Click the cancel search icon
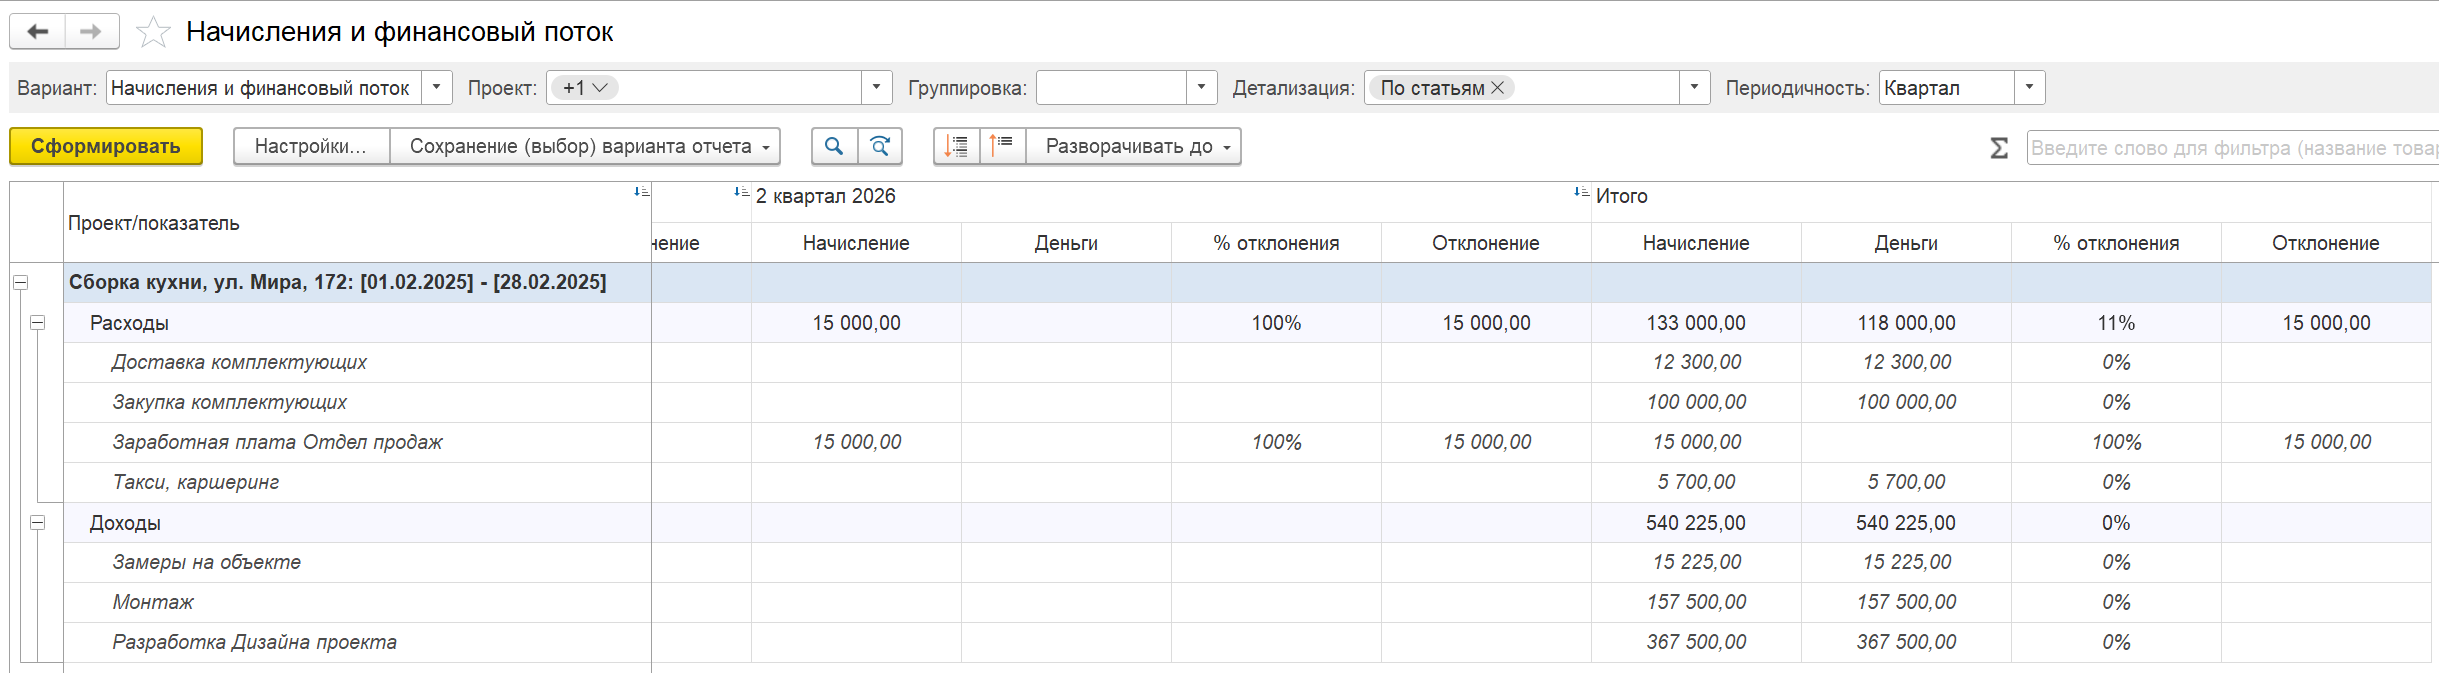The height and width of the screenshot is (673, 2439). [x=880, y=146]
